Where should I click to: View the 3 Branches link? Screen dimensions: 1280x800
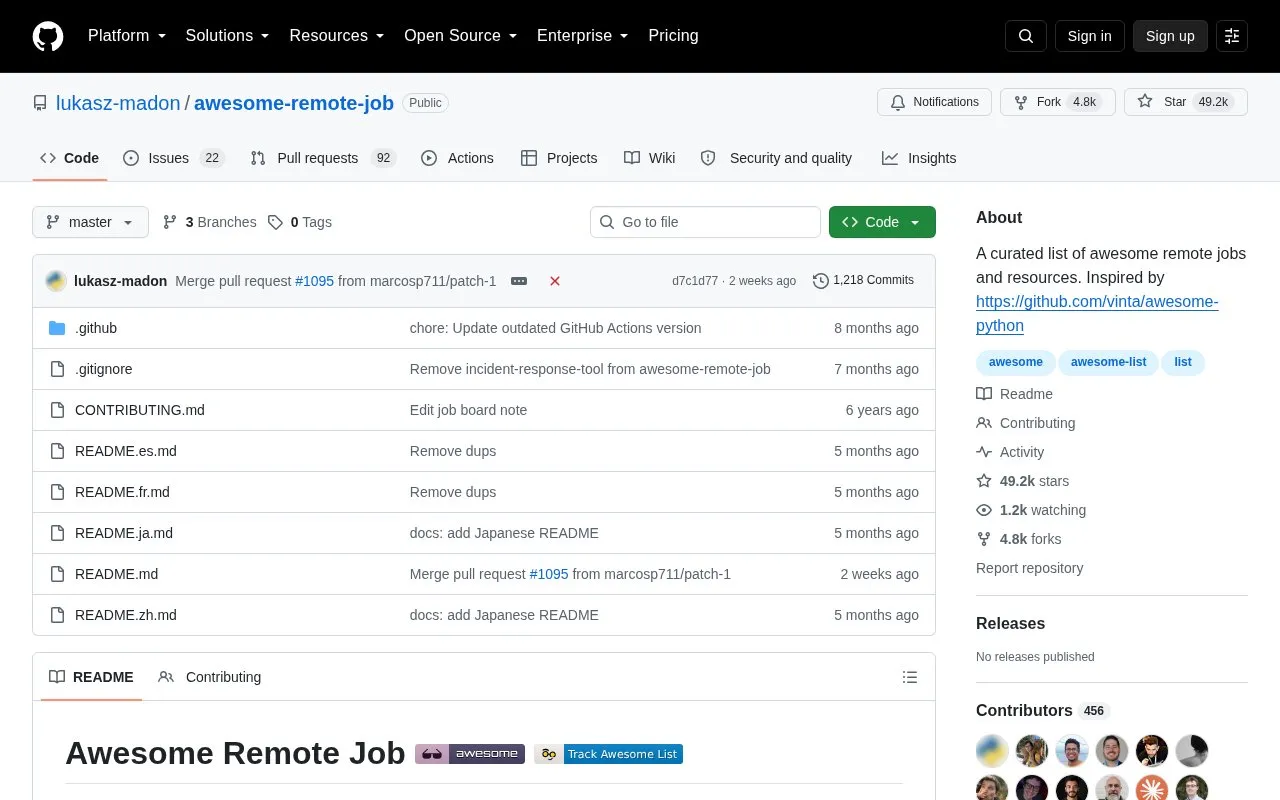(x=210, y=222)
